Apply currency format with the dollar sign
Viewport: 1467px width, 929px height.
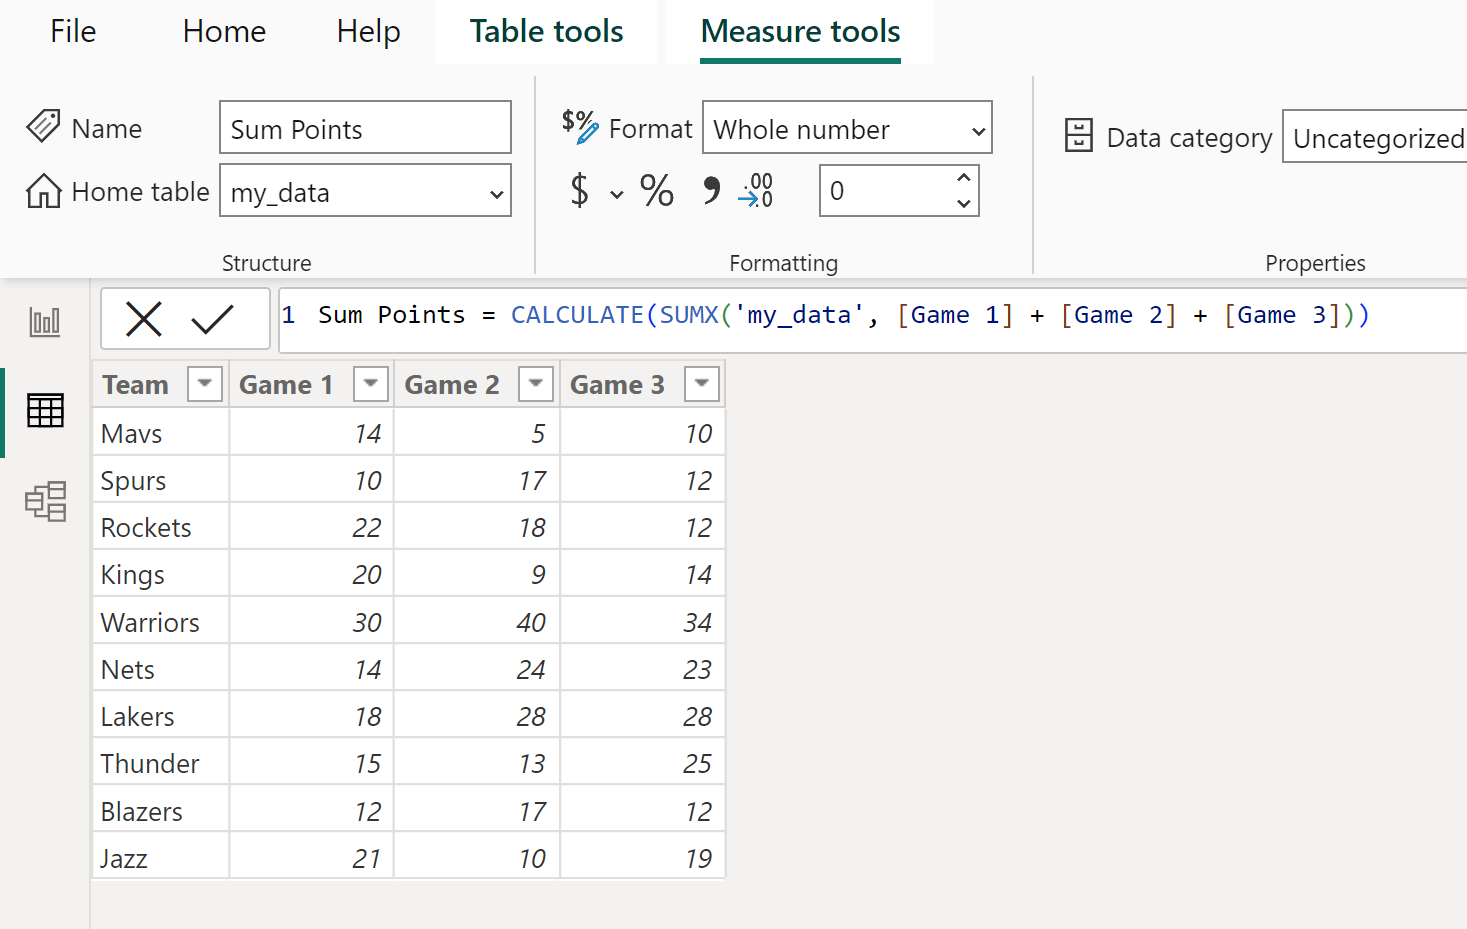click(x=581, y=191)
